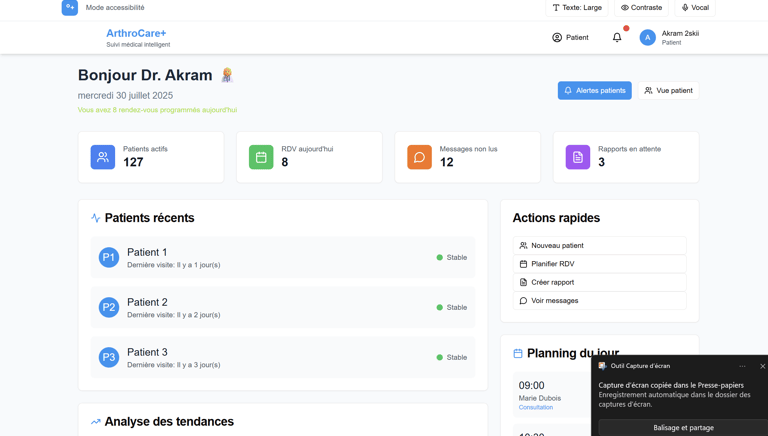This screenshot has height=436, width=768.
Task: Switch role using the Patient button
Action: [570, 37]
